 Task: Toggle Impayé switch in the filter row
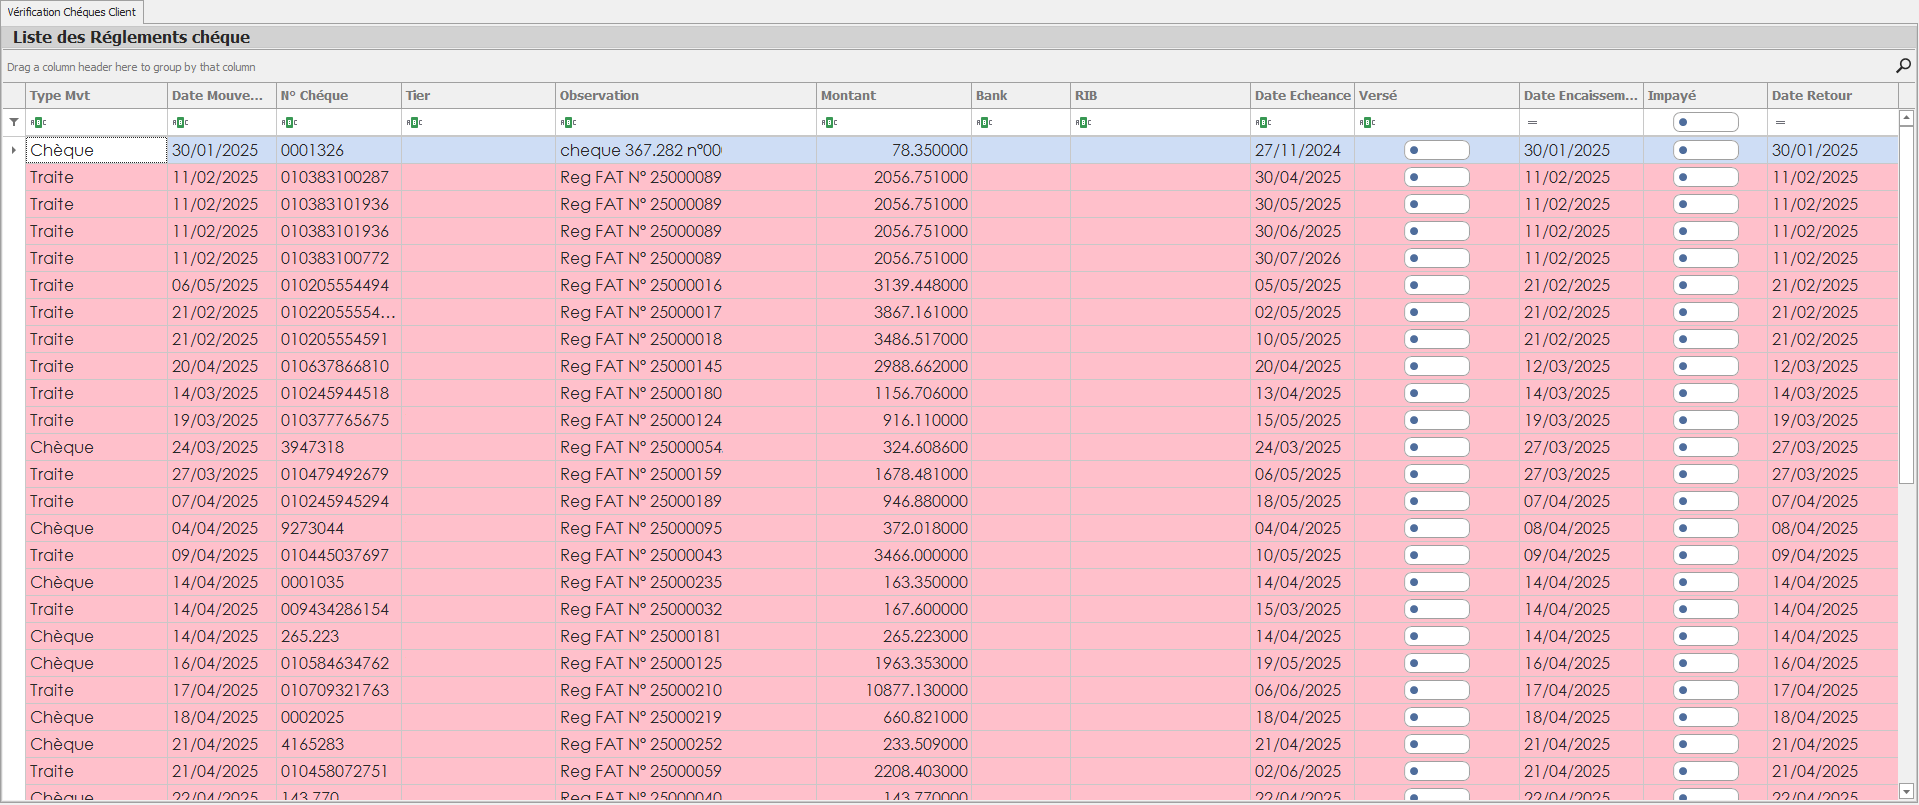click(x=1705, y=122)
